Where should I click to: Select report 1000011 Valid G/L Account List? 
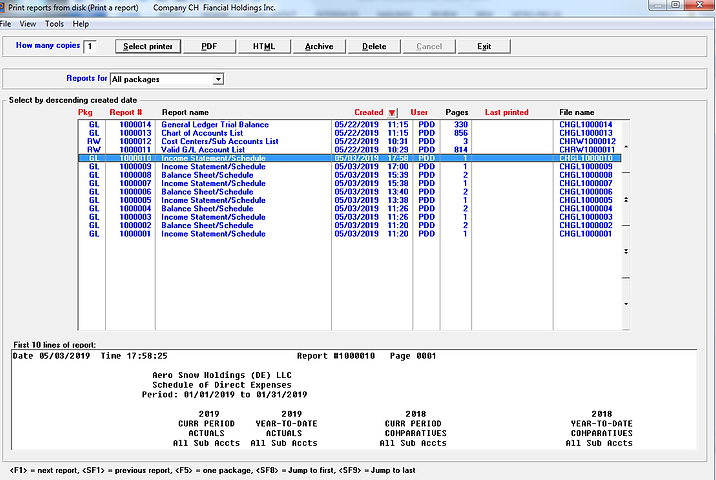click(x=349, y=150)
